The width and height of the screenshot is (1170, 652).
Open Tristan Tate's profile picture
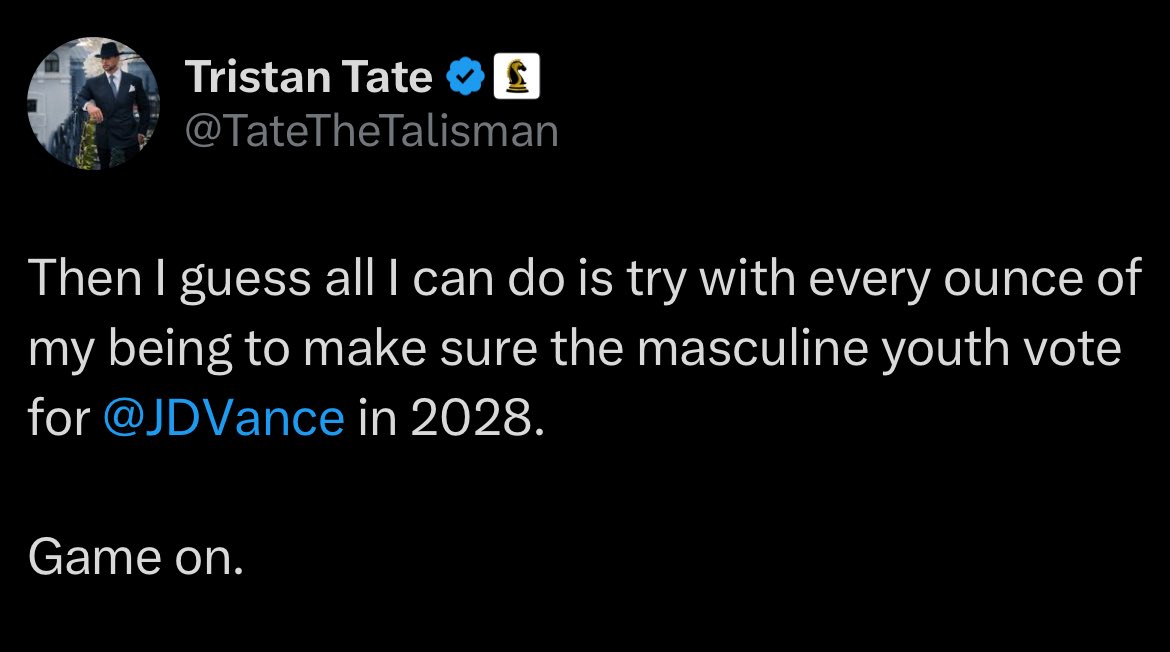92,104
